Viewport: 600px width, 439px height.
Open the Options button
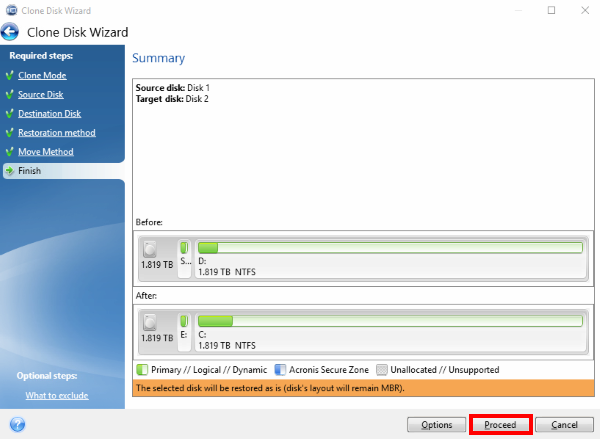click(436, 425)
